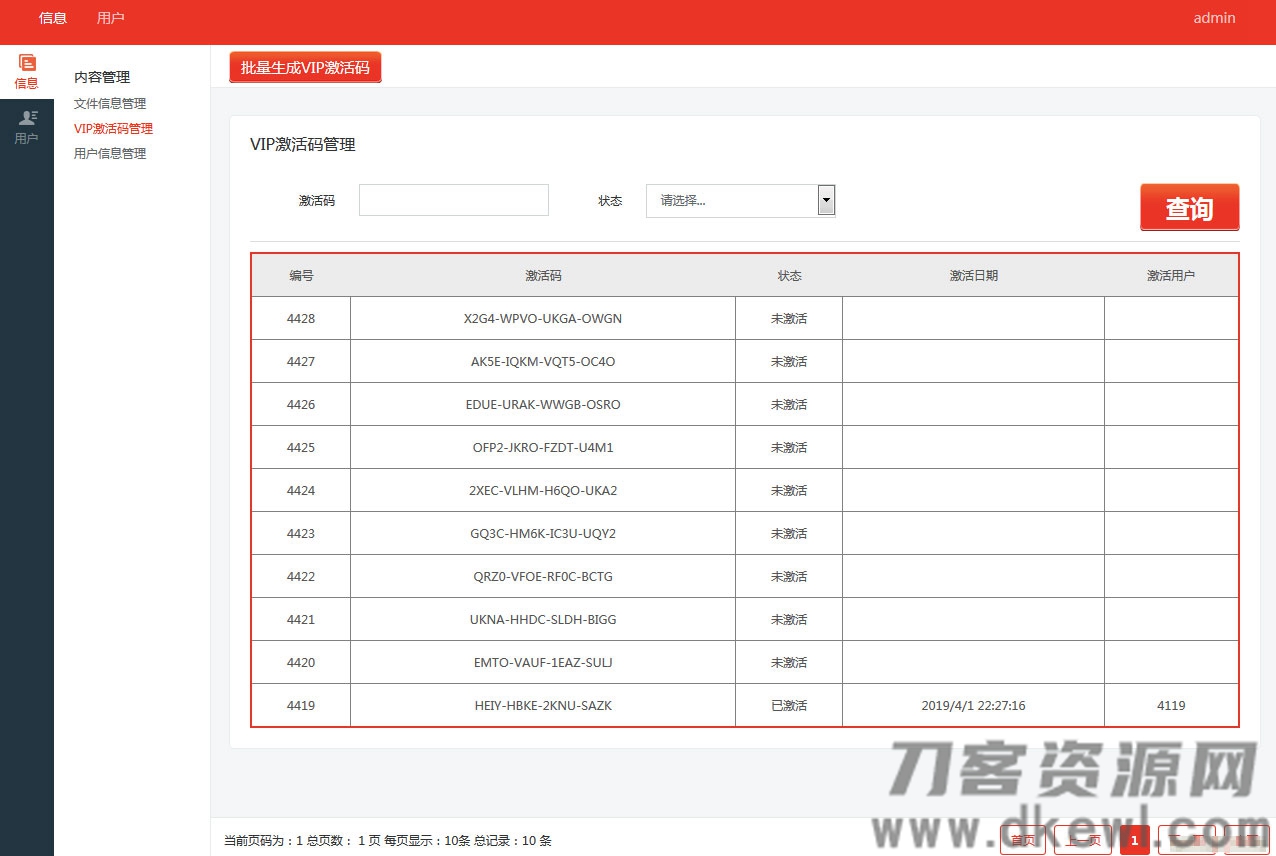Click the admin account link
The height and width of the screenshot is (856, 1276).
(x=1213, y=17)
